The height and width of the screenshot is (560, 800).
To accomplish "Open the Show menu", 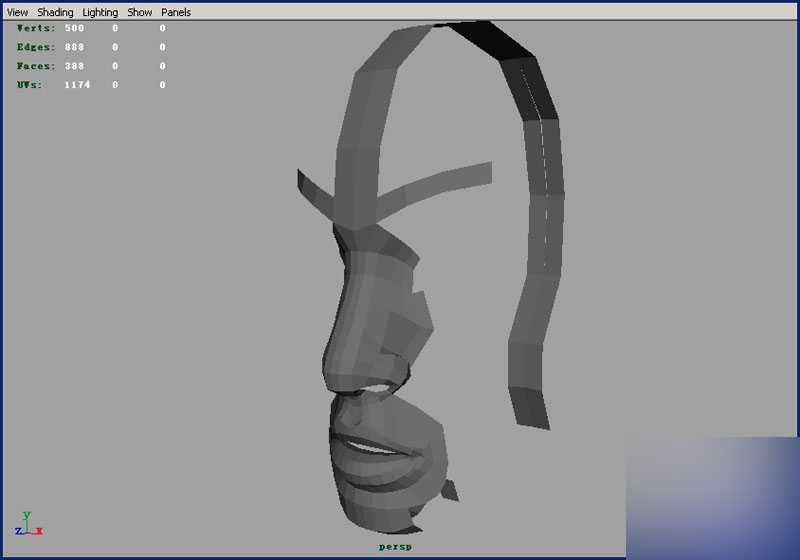I will click(x=140, y=12).
